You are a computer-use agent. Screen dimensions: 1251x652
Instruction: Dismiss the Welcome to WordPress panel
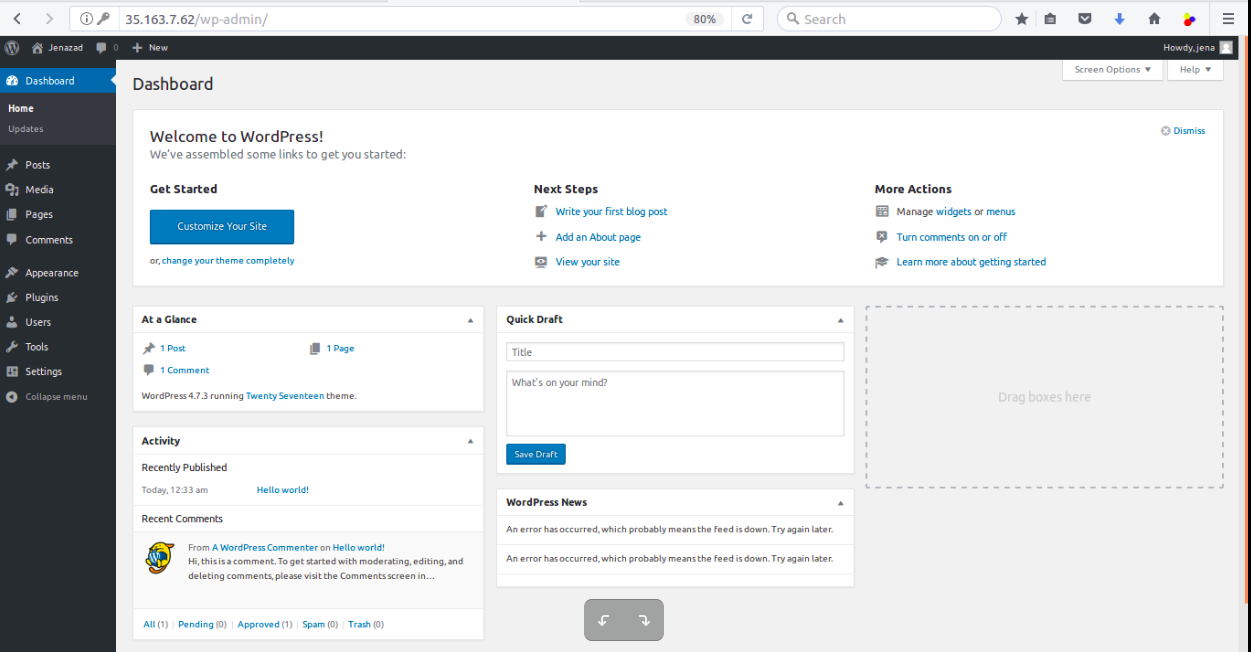click(x=1183, y=130)
